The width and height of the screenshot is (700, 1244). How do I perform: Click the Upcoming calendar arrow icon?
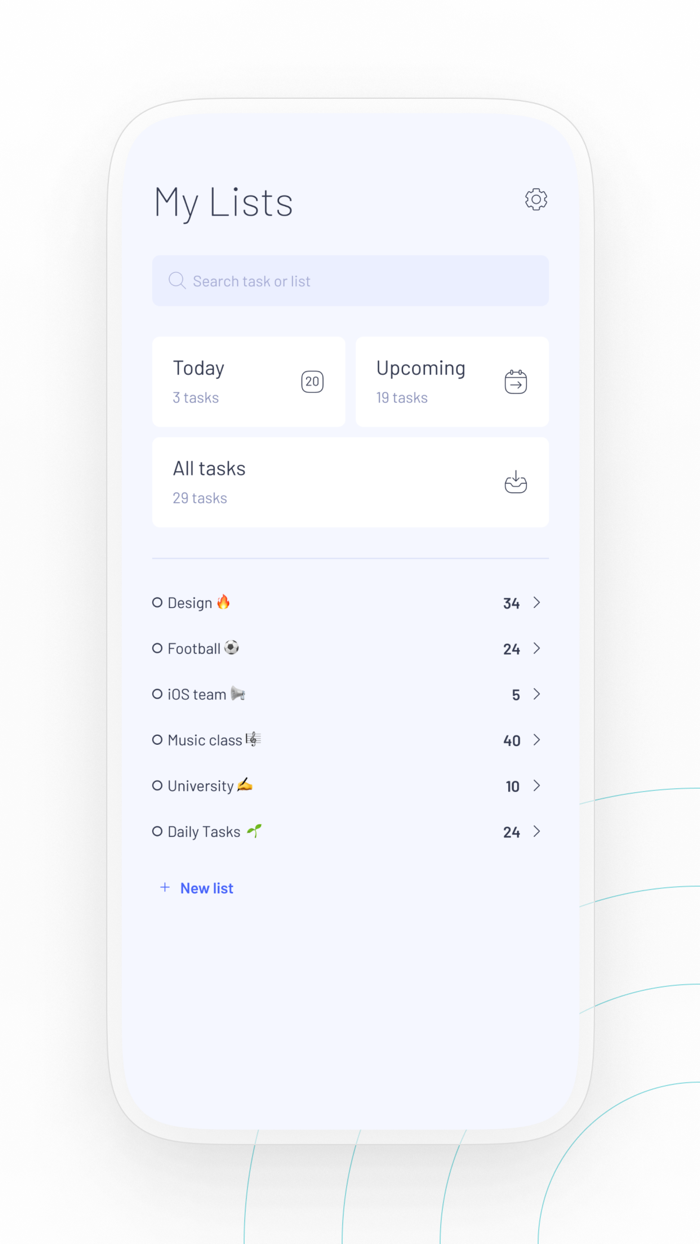tap(515, 382)
